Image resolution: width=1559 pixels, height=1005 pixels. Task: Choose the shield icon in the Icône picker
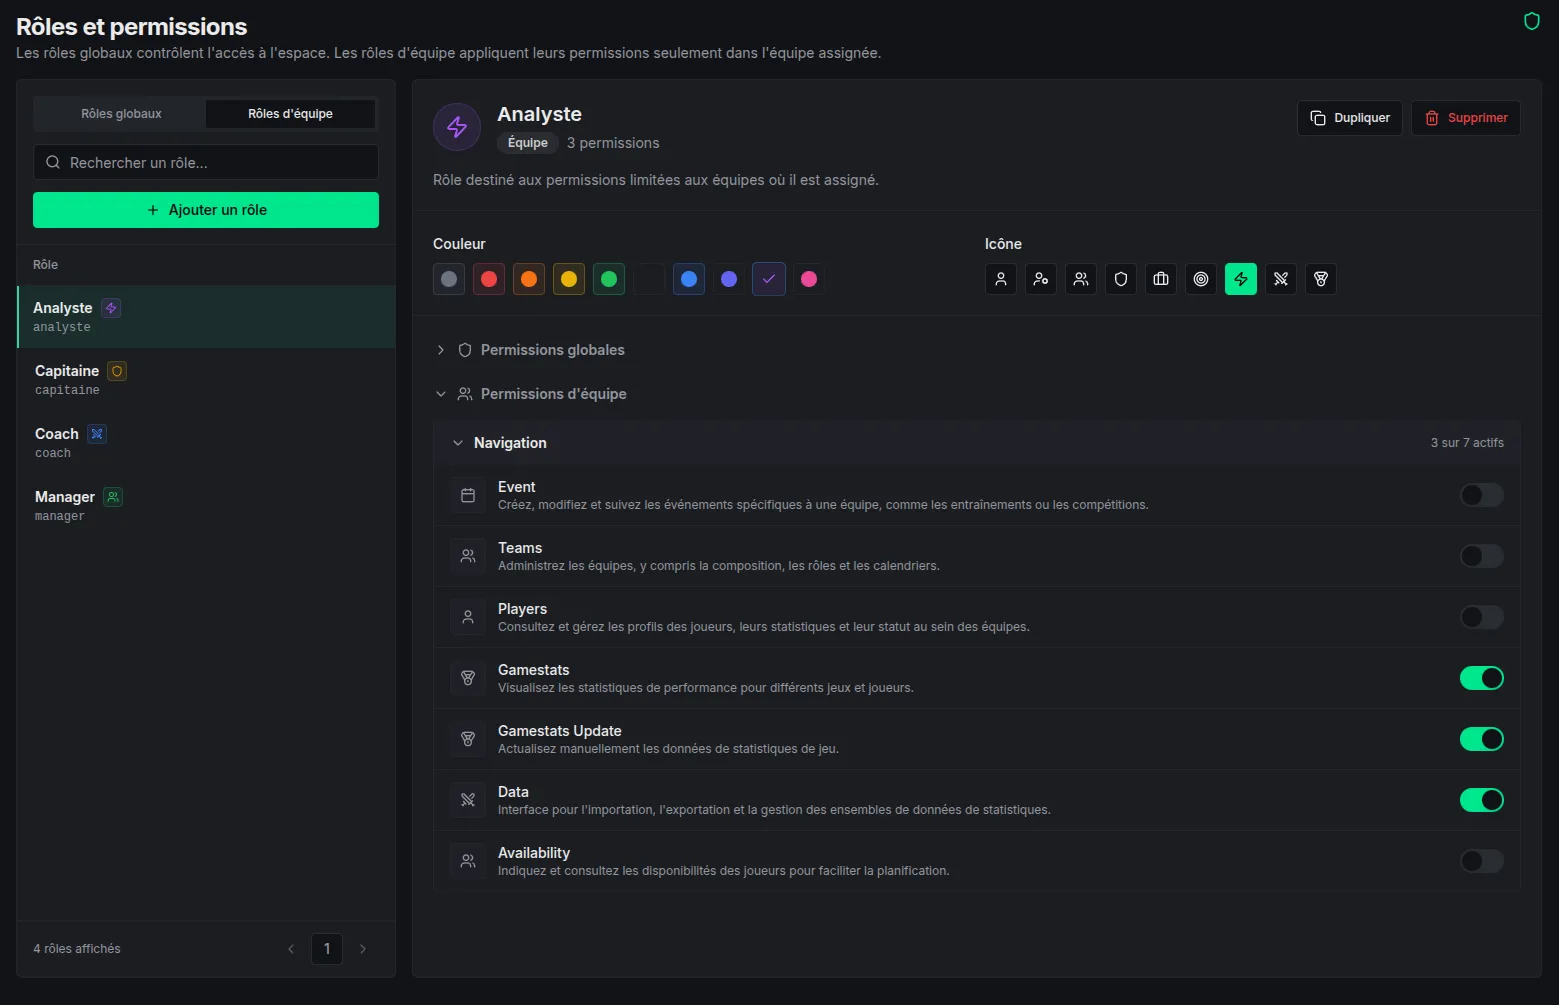[1121, 279]
